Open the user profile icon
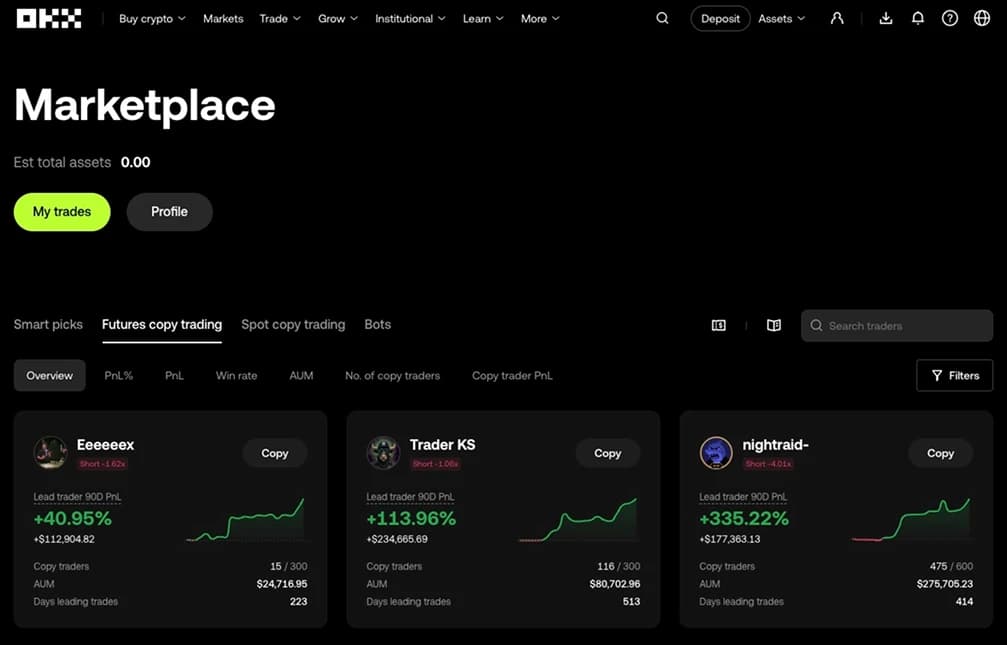Screen dimensions: 1007x645 click(x=837, y=18)
